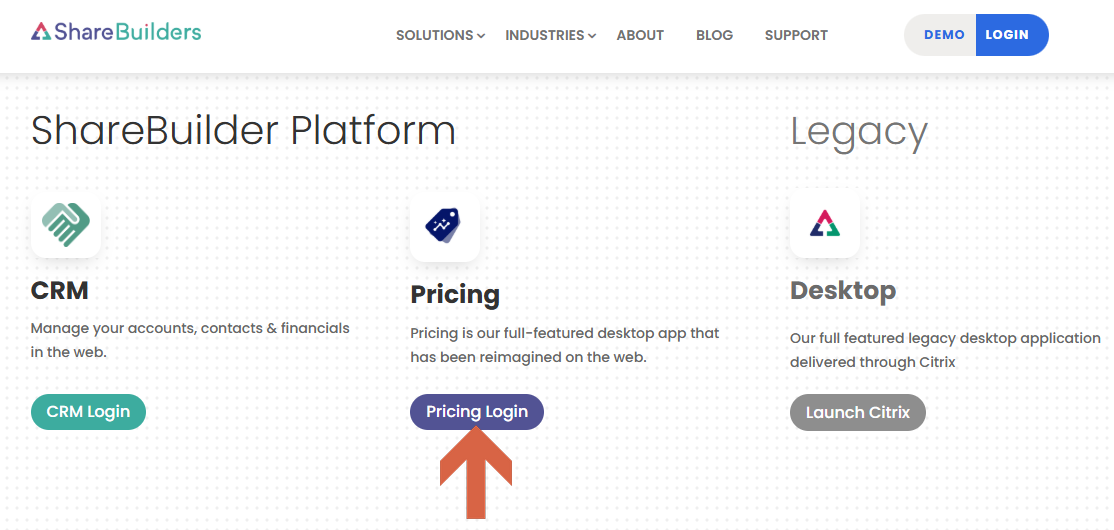Click the Pricing Login button
Image resolution: width=1114 pixels, height=530 pixels.
coord(477,412)
